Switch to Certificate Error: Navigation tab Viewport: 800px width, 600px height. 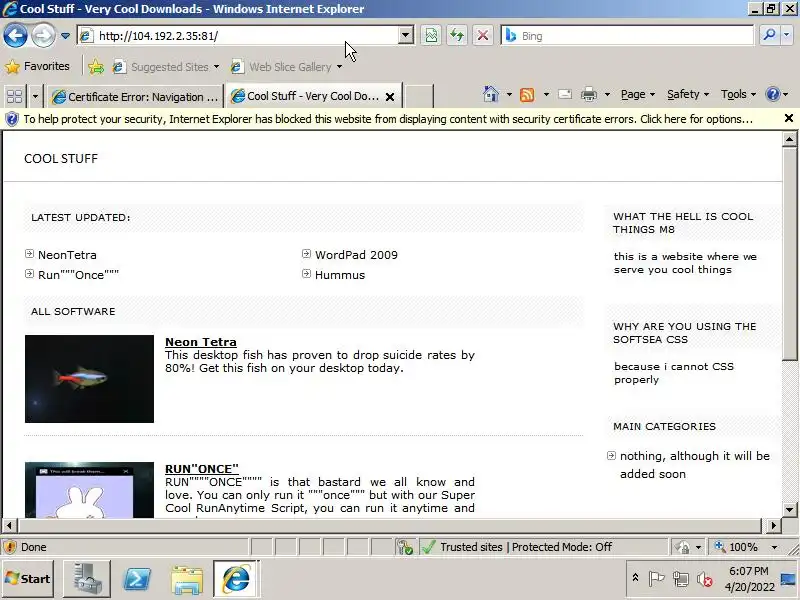[x=135, y=96]
